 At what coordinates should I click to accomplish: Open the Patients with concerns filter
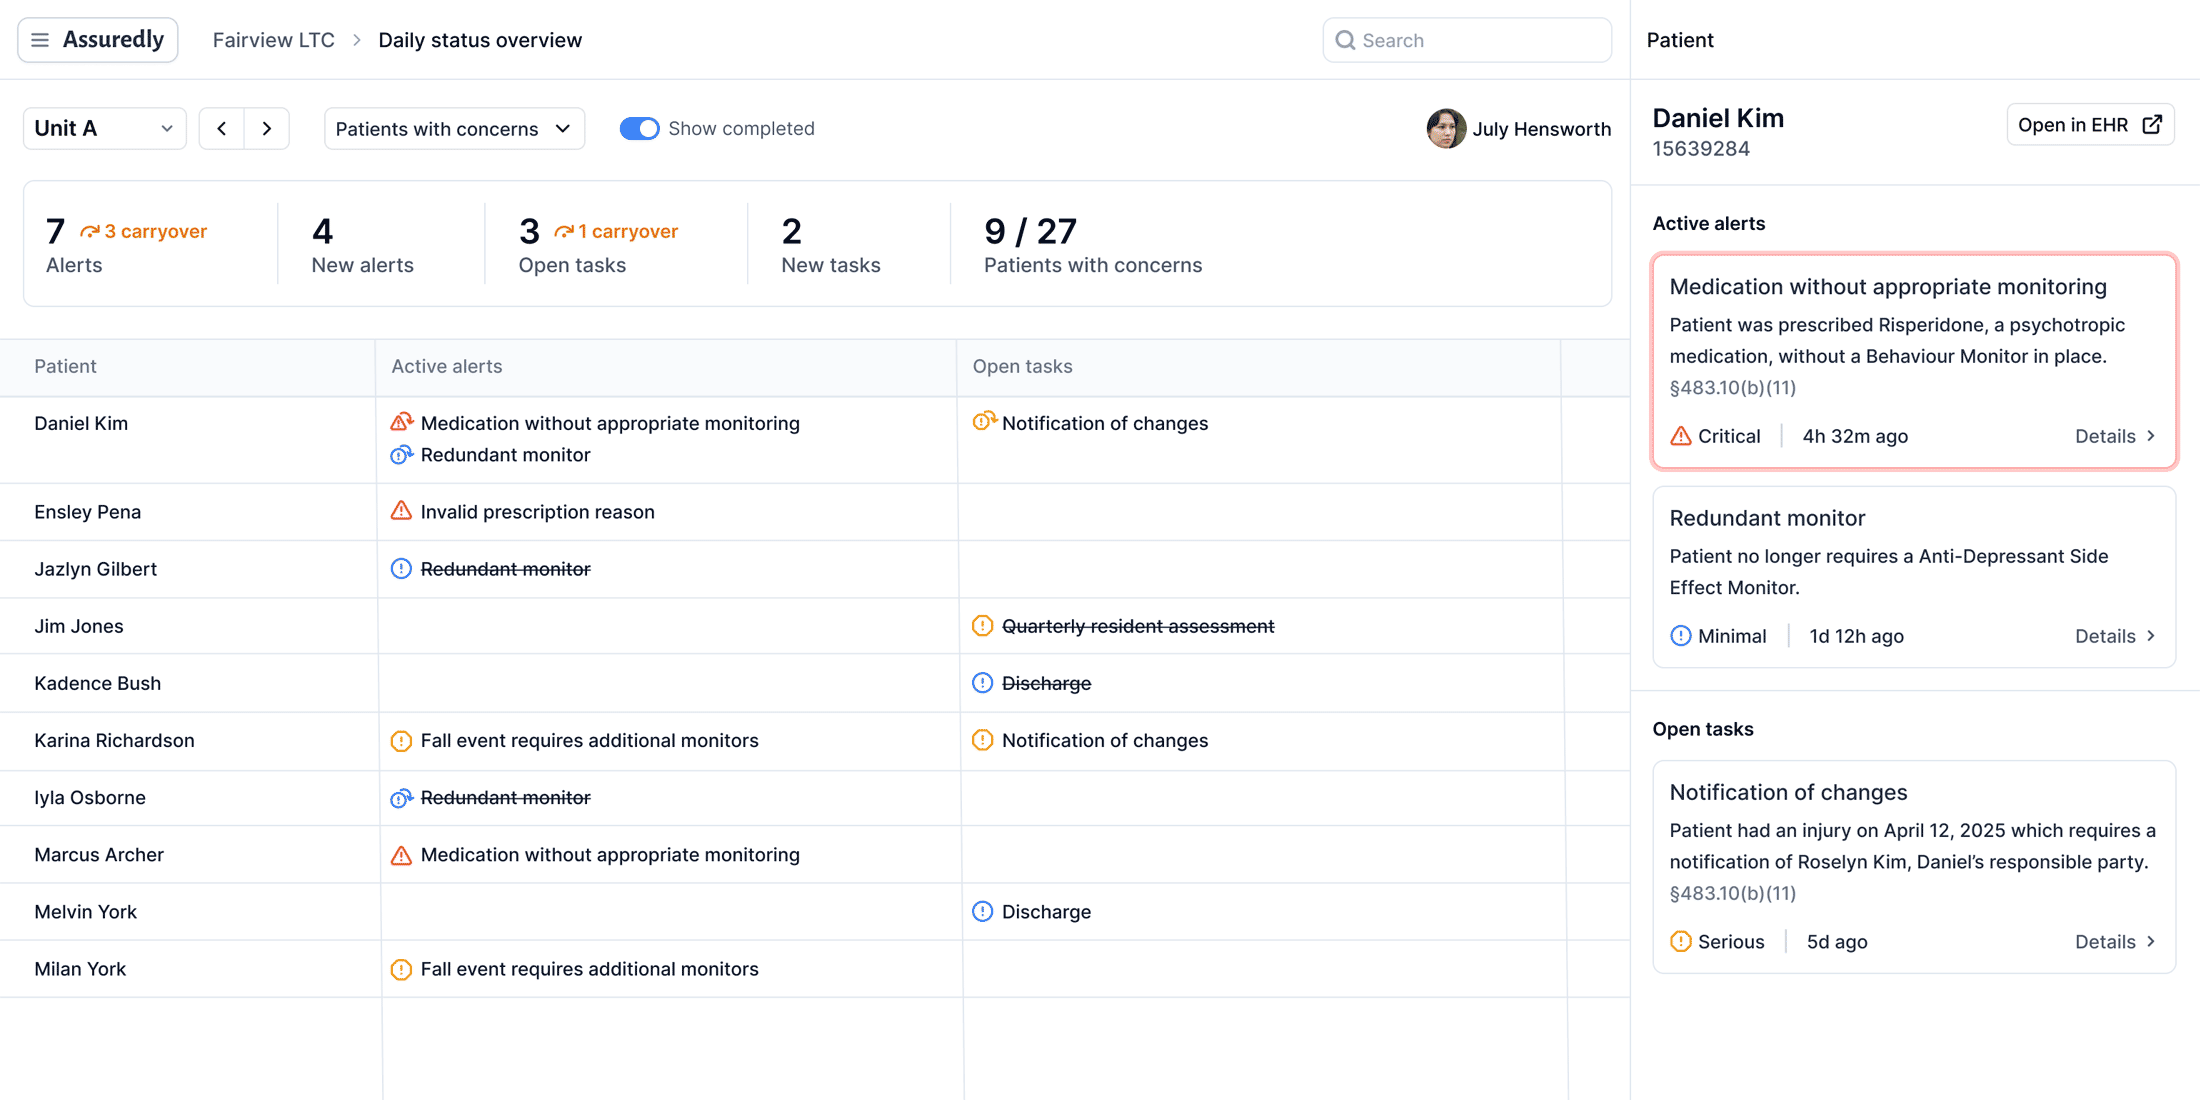pyautogui.click(x=453, y=128)
